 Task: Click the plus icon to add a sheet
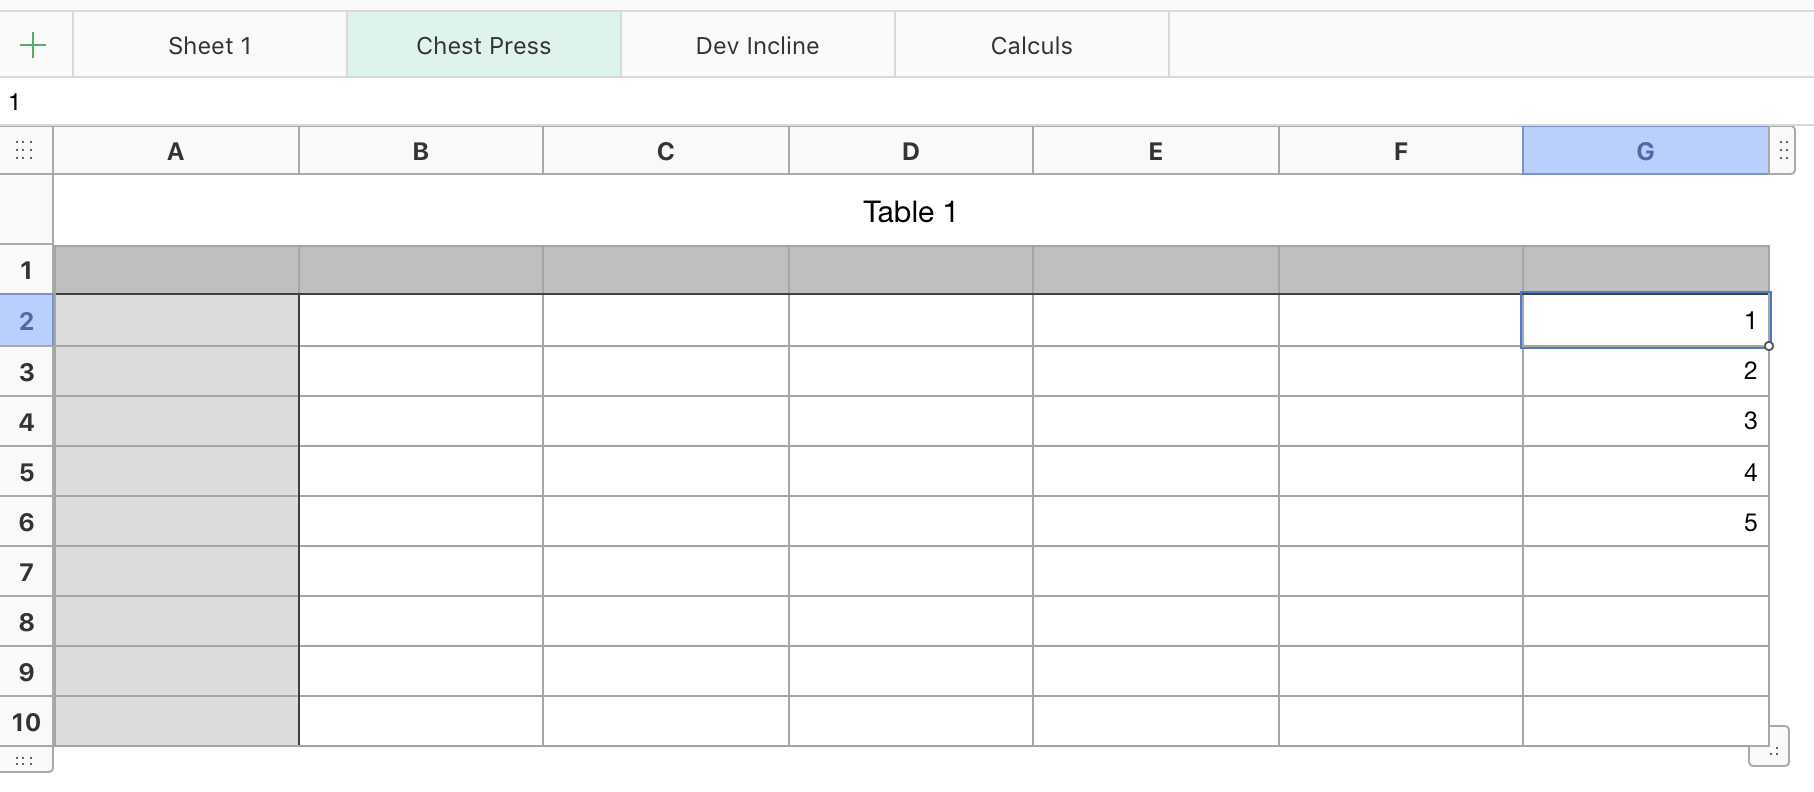click(33, 45)
